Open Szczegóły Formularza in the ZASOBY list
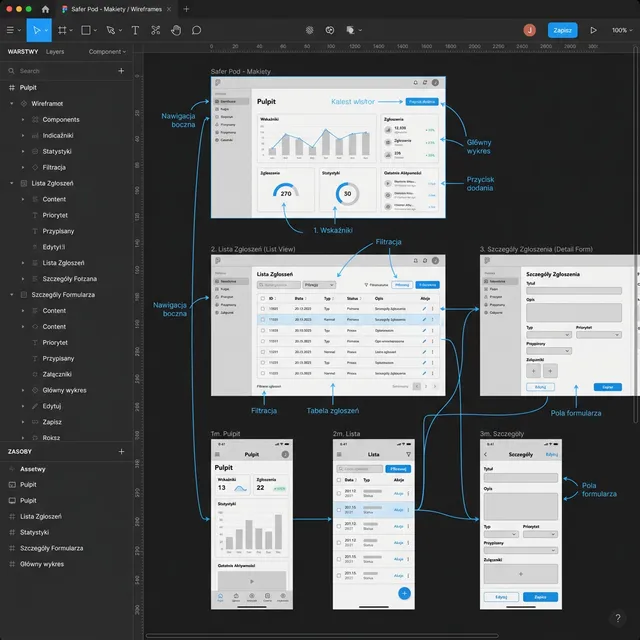Image resolution: width=640 pixels, height=640 pixels. pyautogui.click(x=51, y=548)
